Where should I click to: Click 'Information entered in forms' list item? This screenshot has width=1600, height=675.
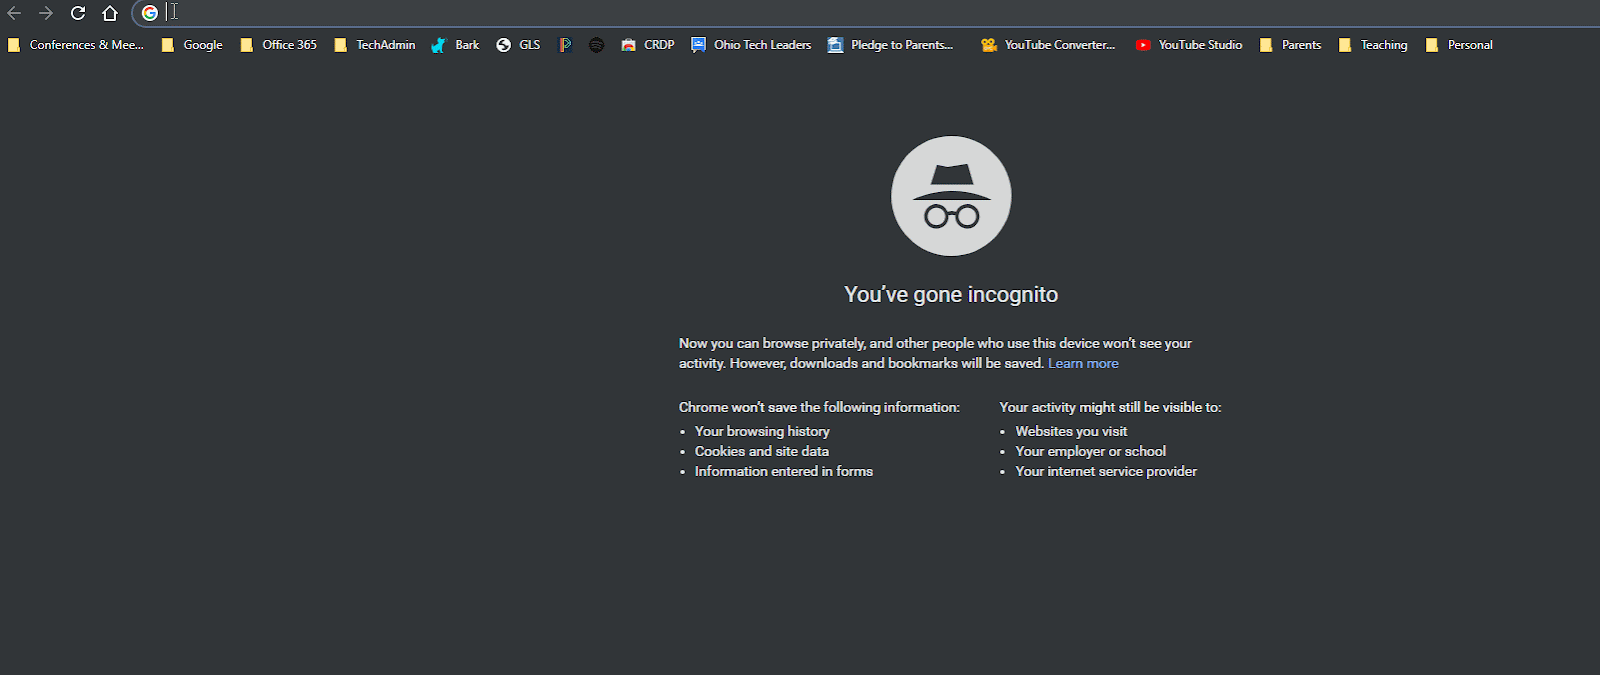pyautogui.click(x=784, y=472)
